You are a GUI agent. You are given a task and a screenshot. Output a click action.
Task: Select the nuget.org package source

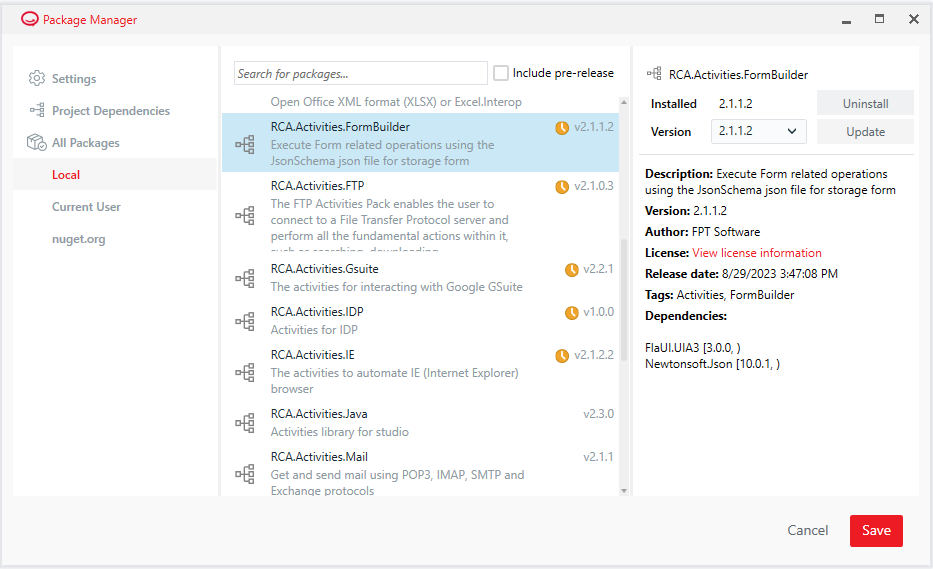[x=79, y=239]
